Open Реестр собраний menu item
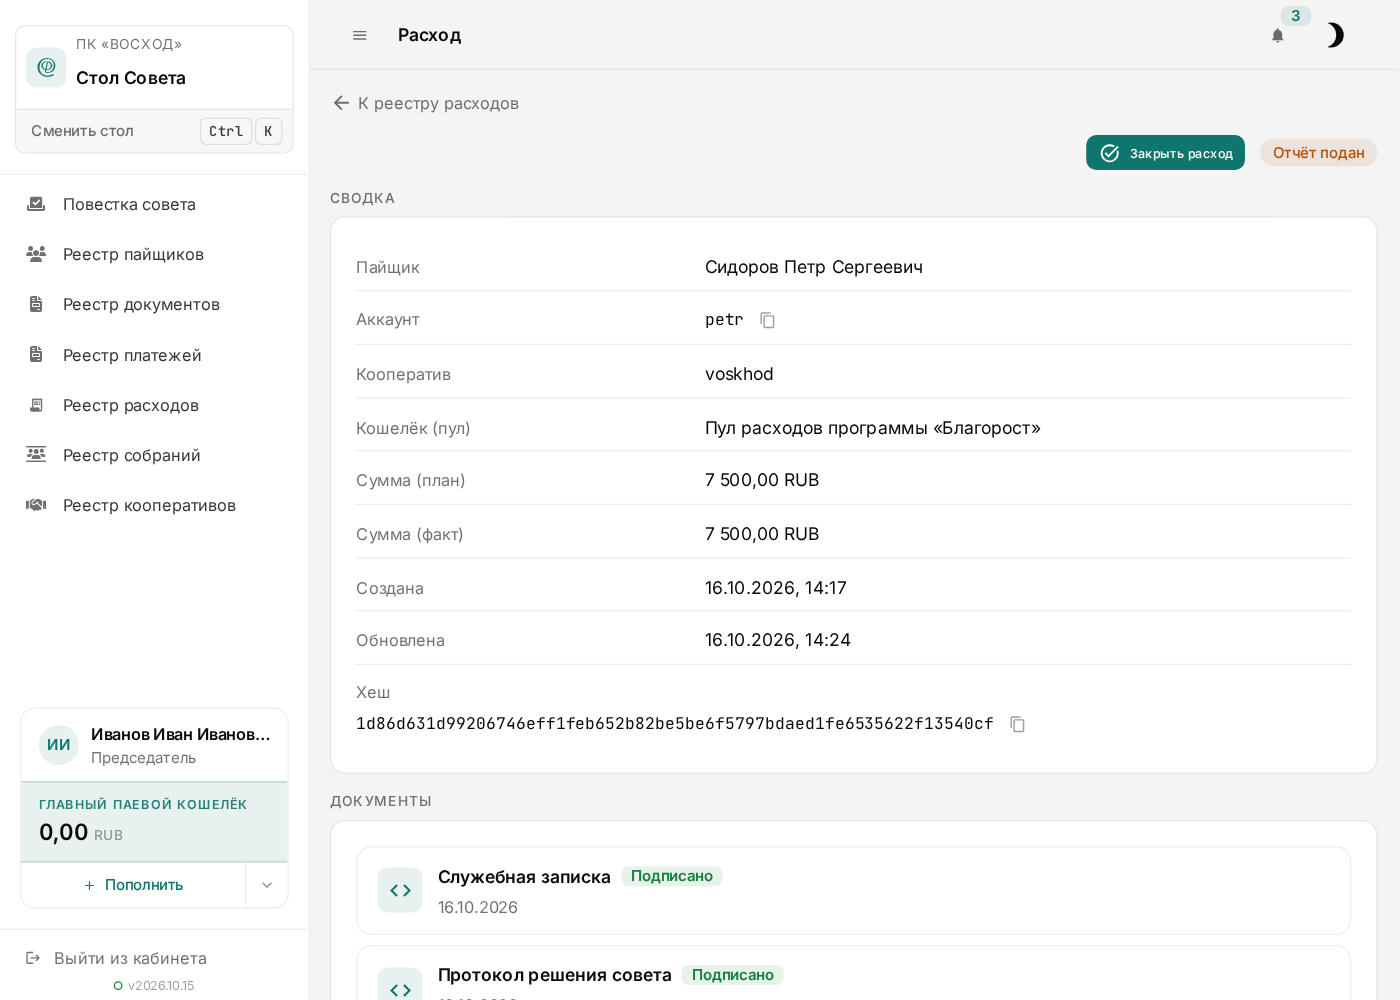The image size is (1400, 1000). click(x=132, y=455)
